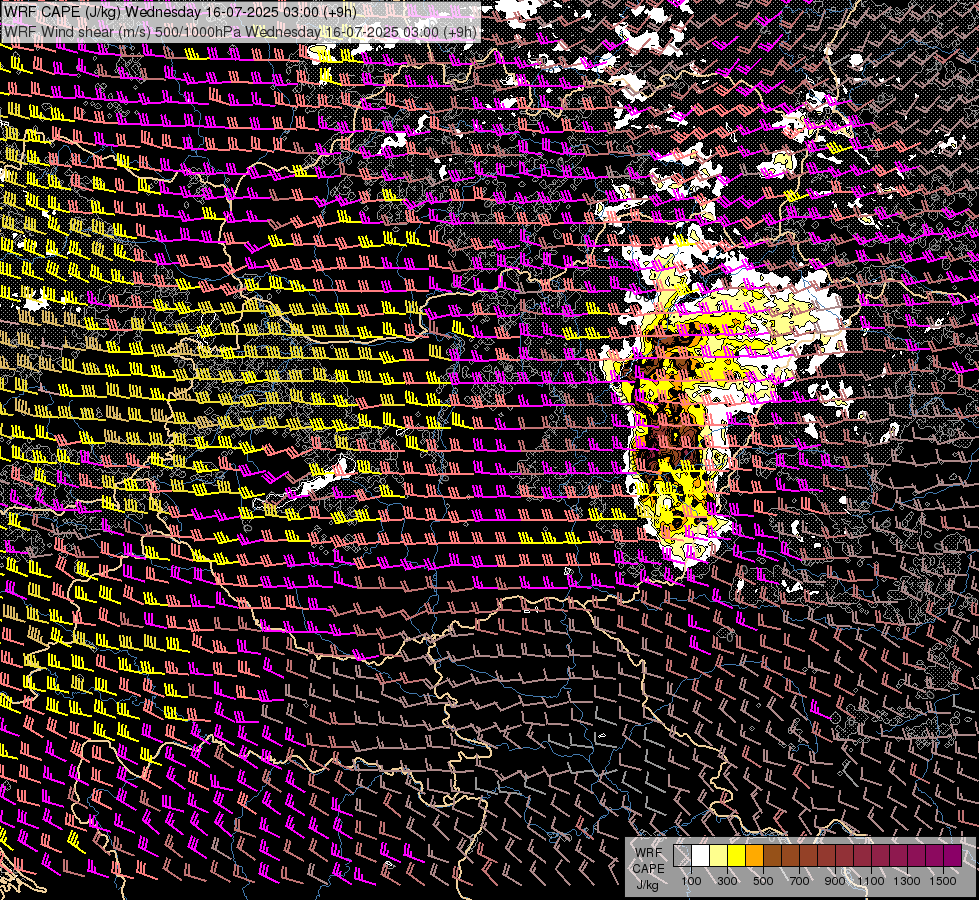Select the orange legend swatch

[754, 855]
